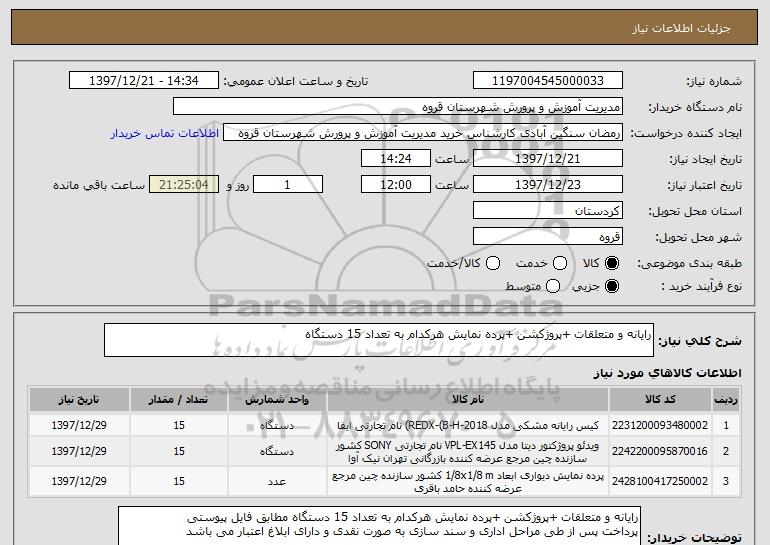
Task: Click validity date field 1397/12/23
Action: [548, 185]
